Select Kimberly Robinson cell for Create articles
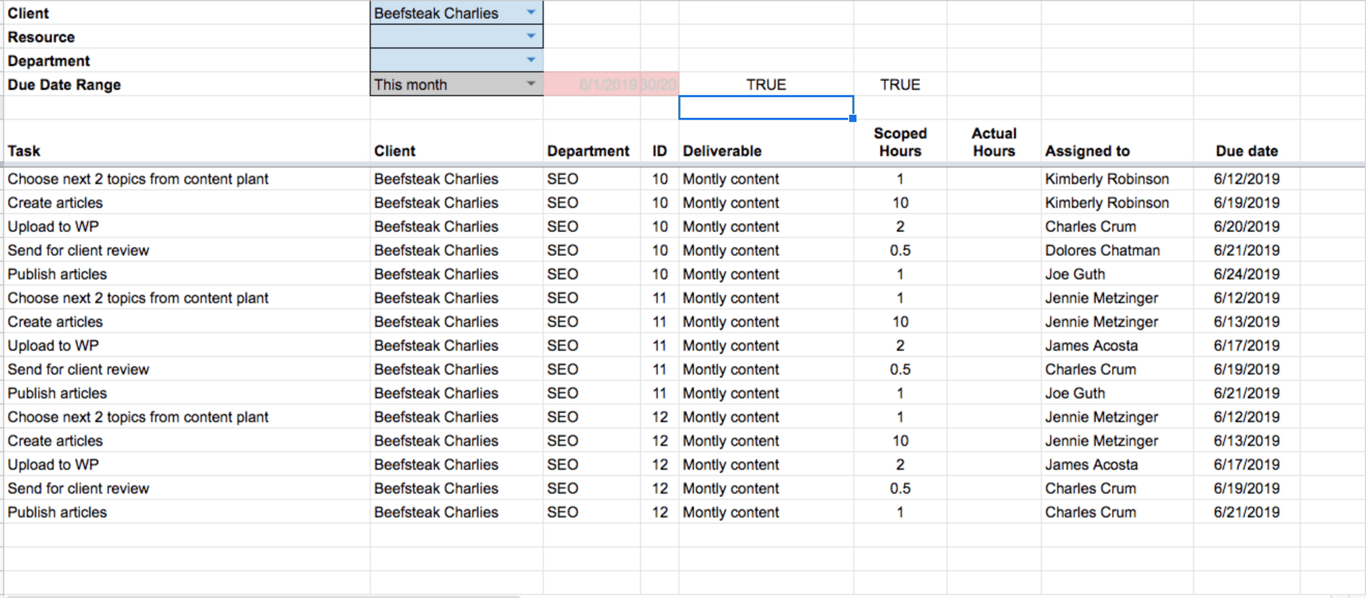 click(x=1107, y=203)
